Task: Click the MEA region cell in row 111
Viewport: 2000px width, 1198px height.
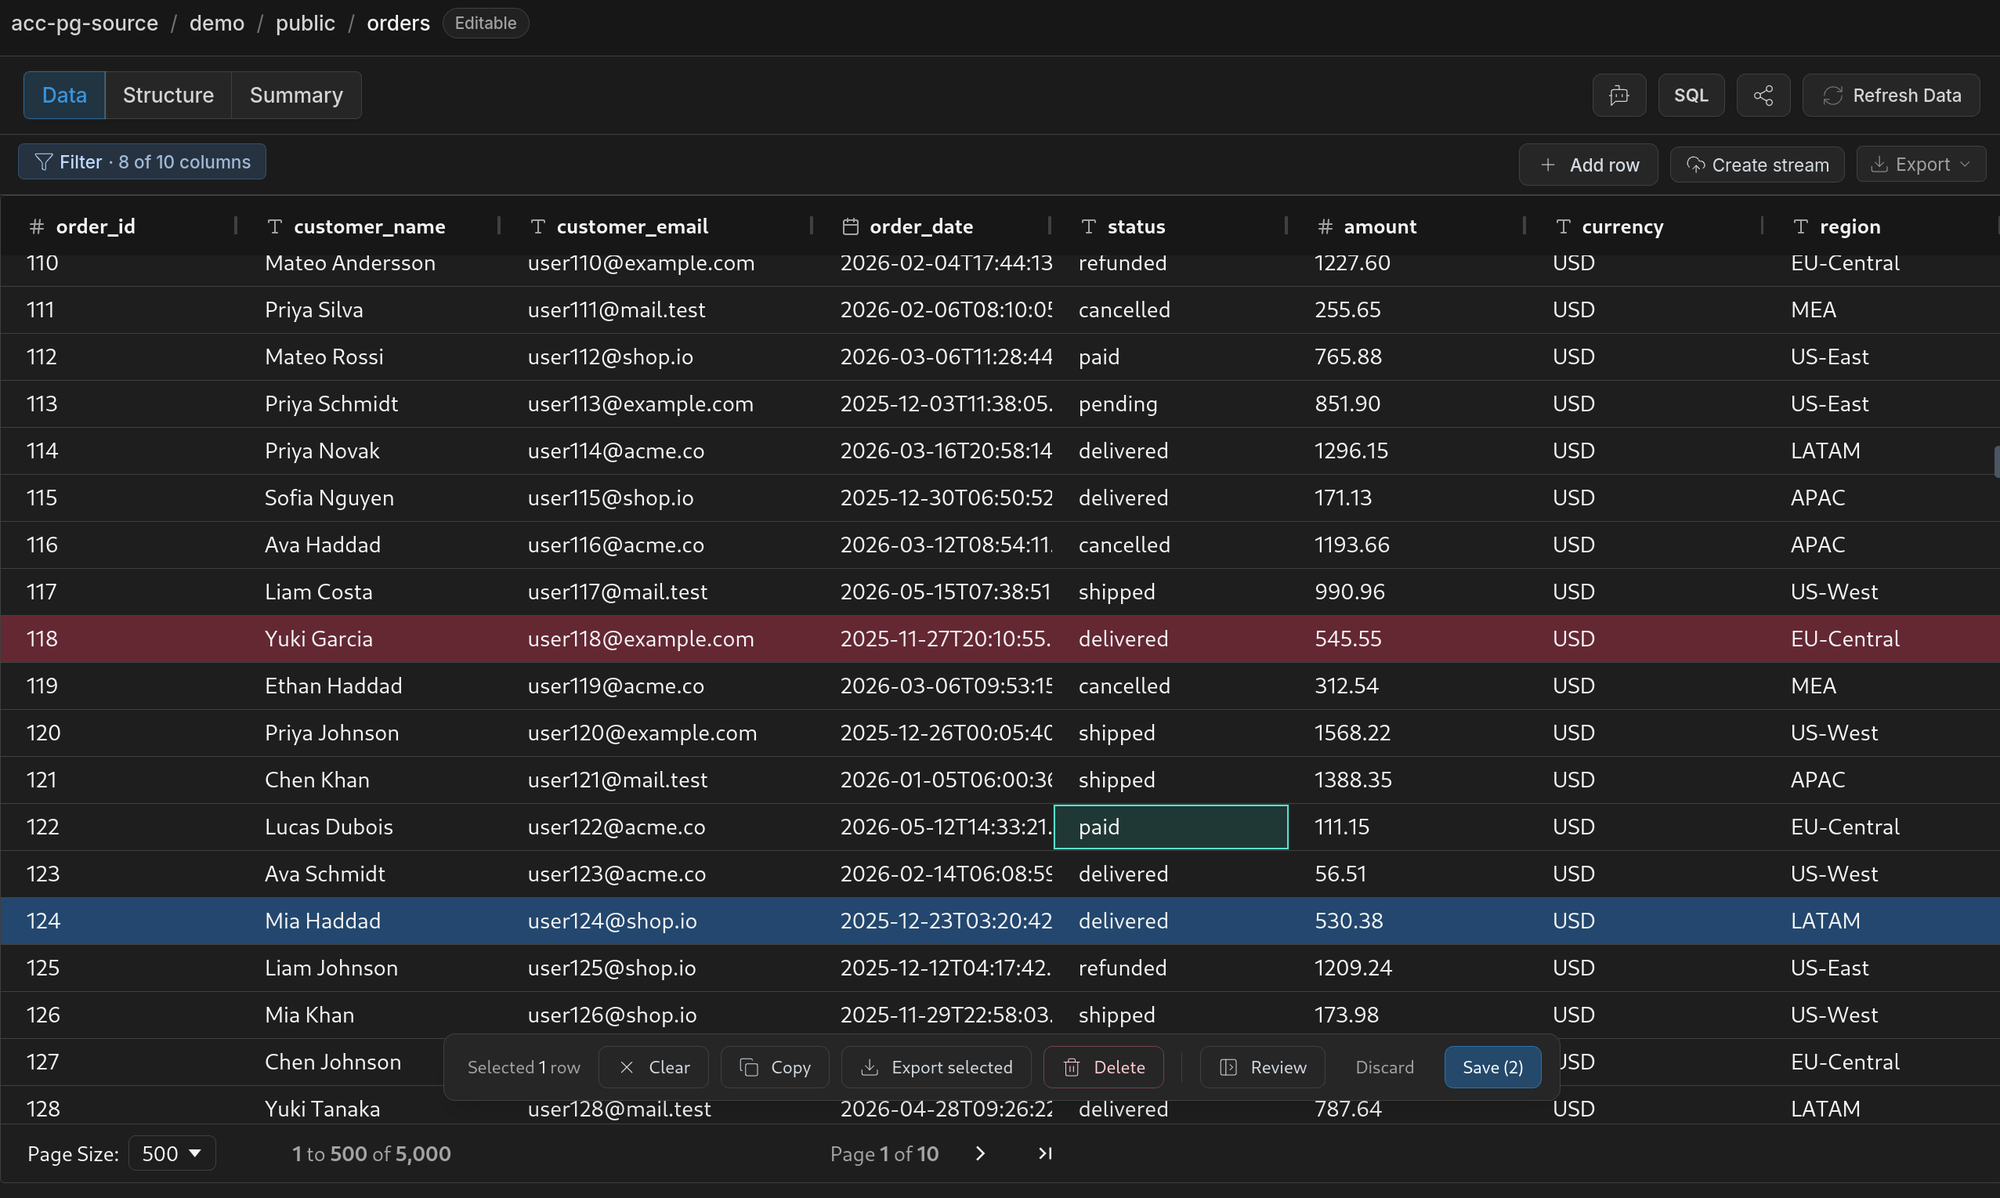Action: coord(1814,310)
